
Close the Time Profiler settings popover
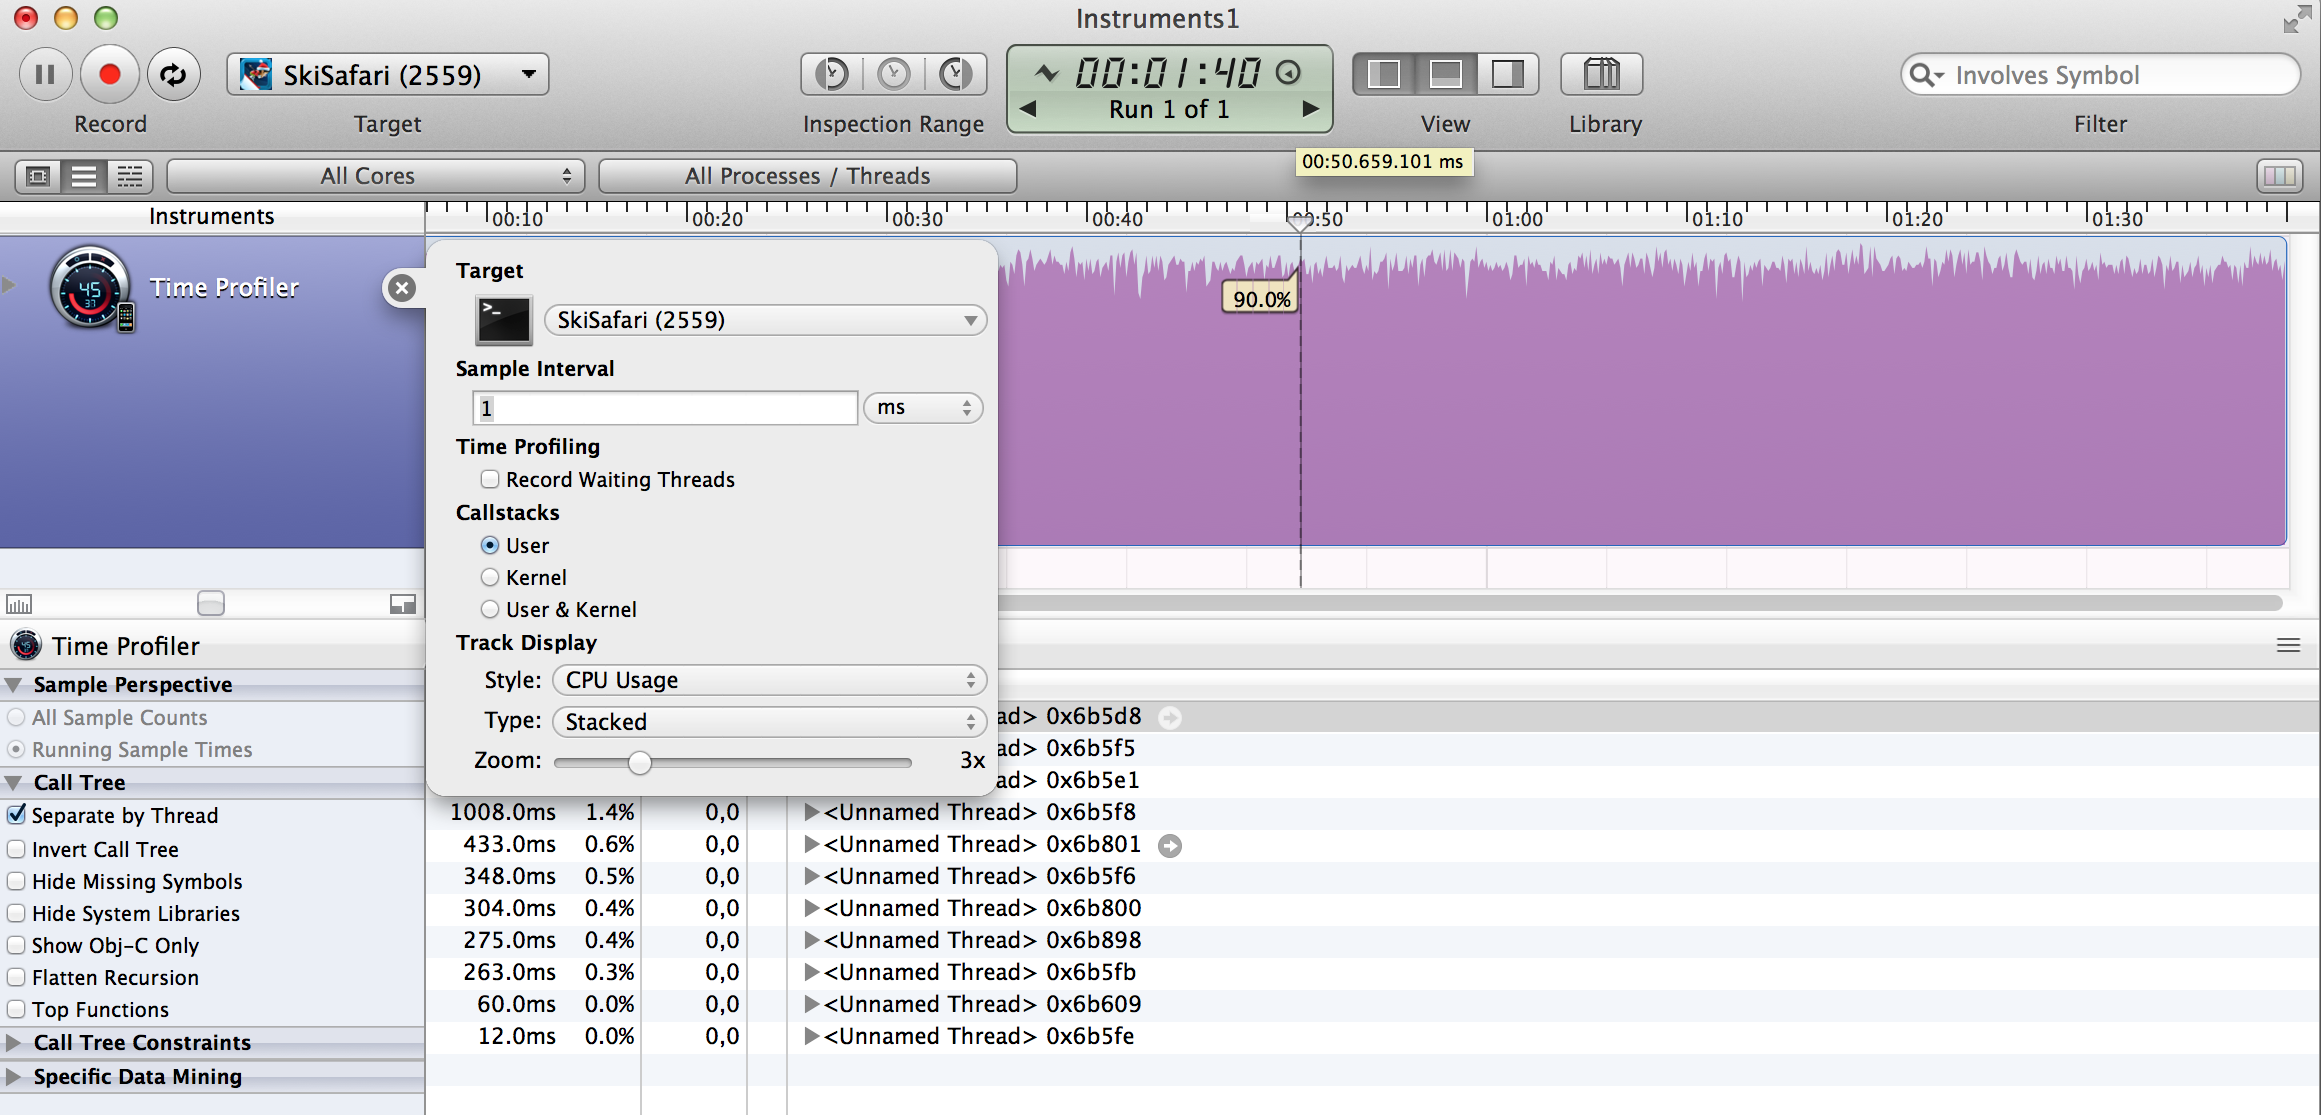[x=402, y=288]
